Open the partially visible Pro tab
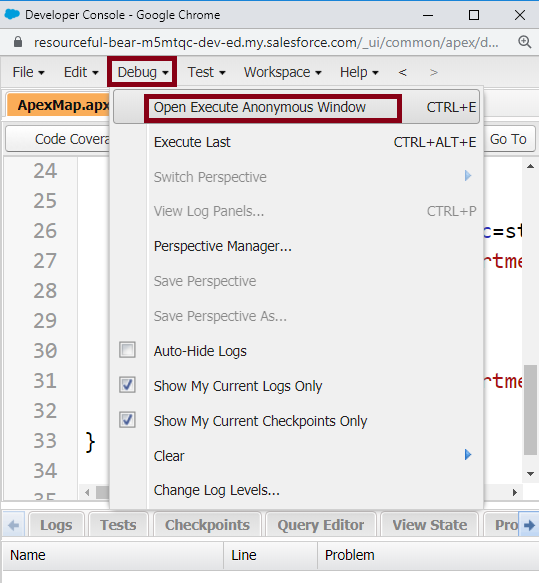This screenshot has height=583, width=539. (502, 525)
